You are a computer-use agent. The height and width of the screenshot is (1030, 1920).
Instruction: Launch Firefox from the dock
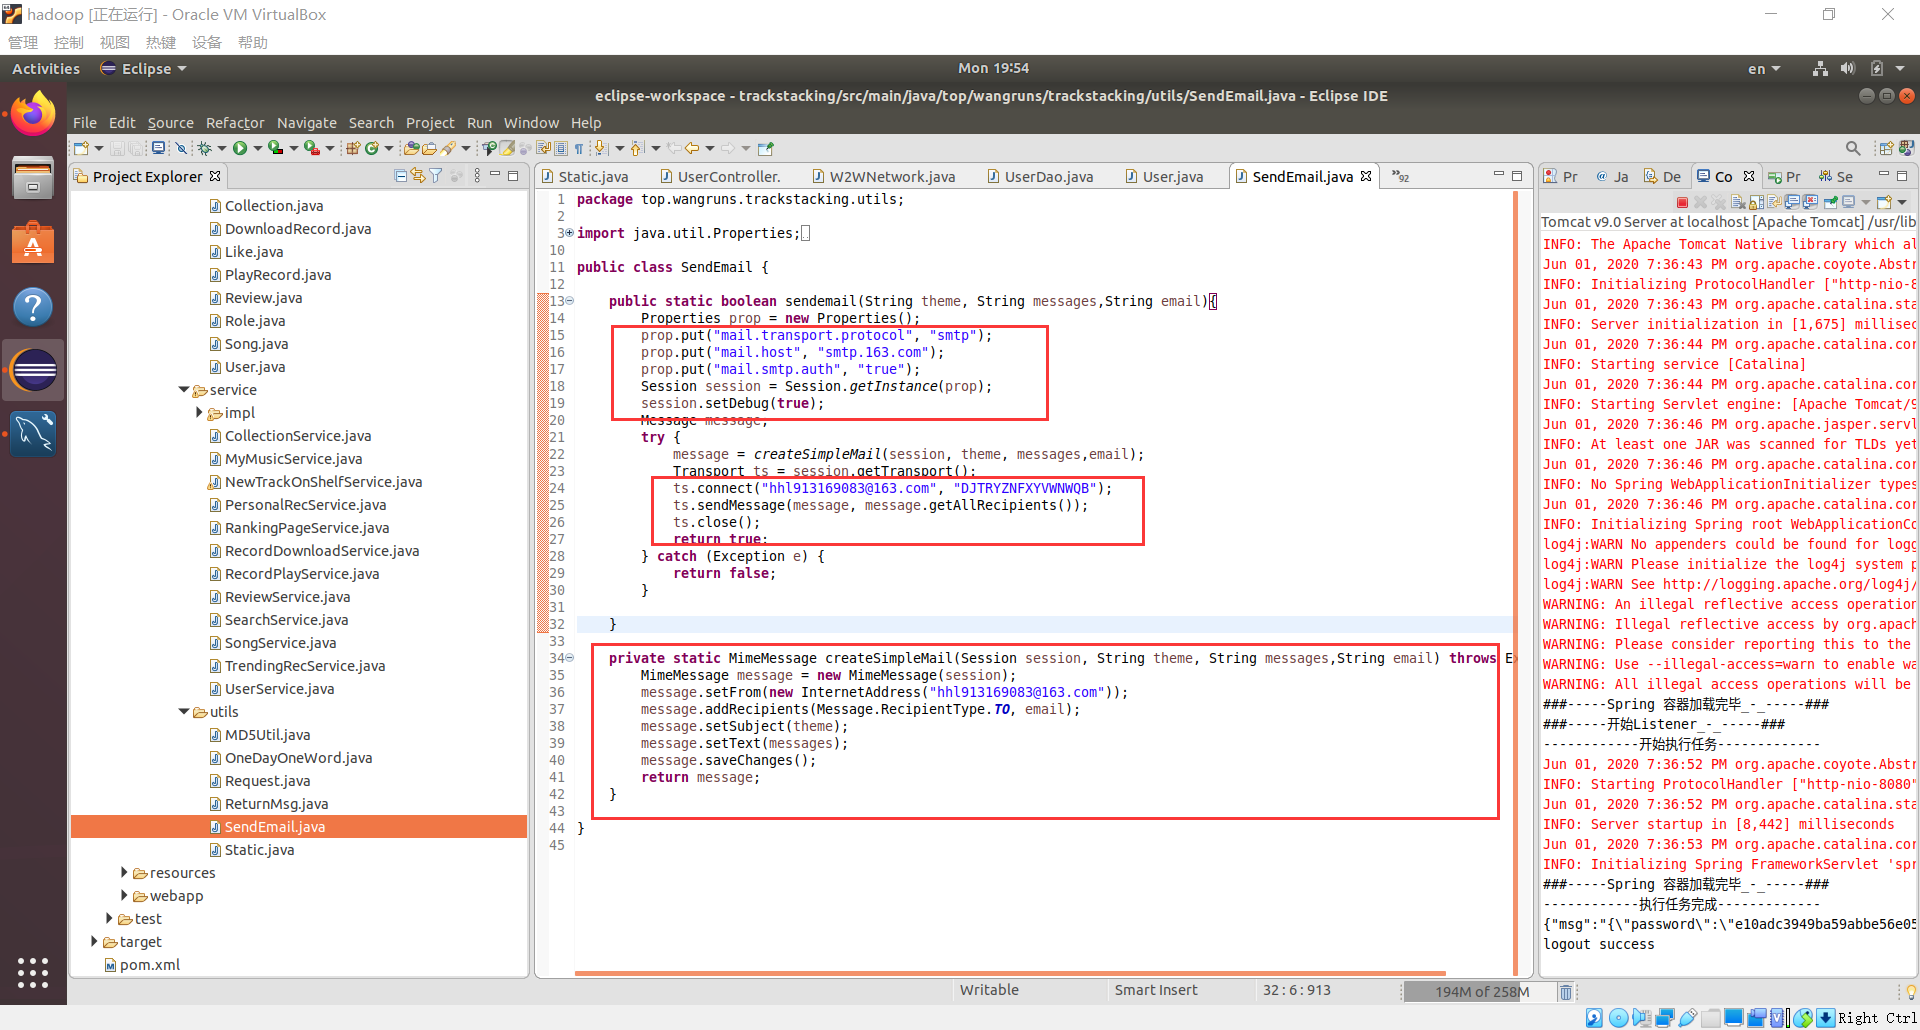(33, 114)
